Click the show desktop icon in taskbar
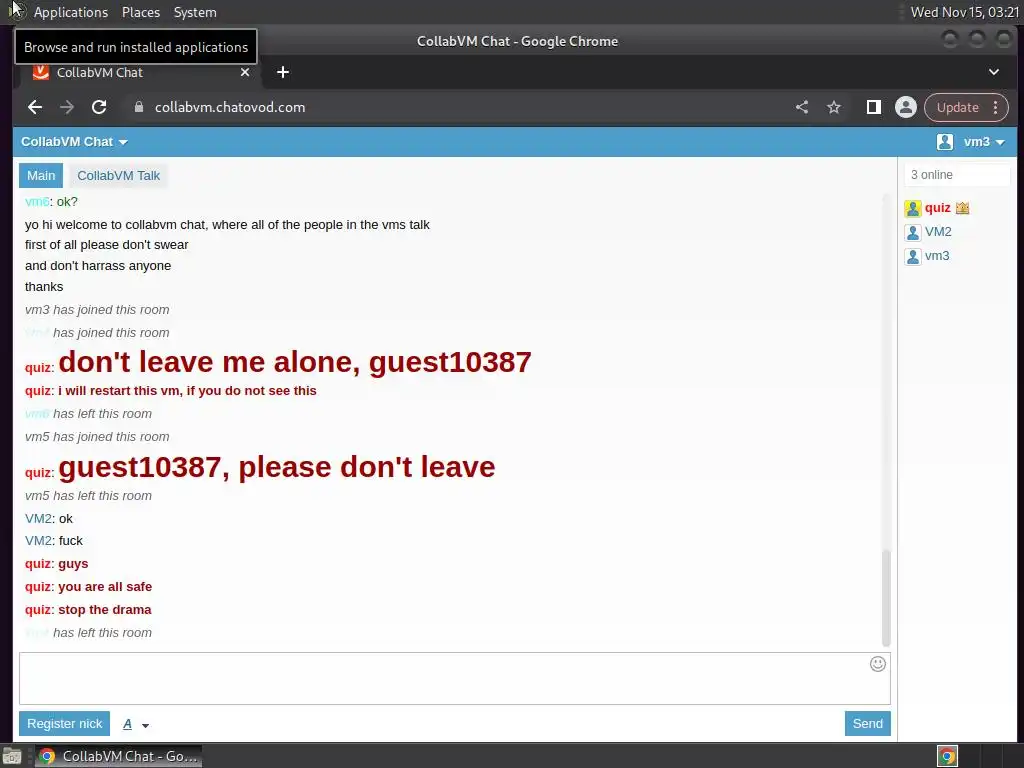 pos(12,756)
